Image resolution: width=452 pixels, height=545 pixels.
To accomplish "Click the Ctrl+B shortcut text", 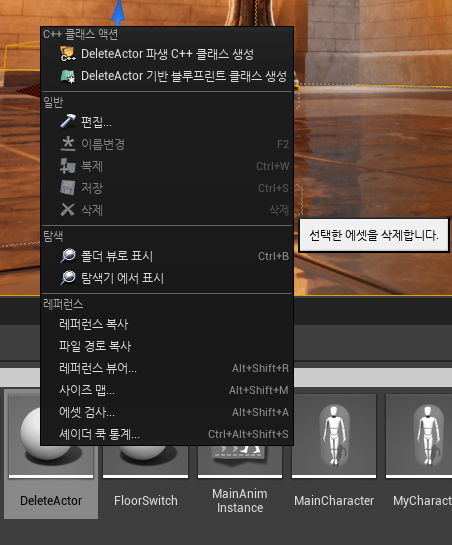I will (273, 256).
